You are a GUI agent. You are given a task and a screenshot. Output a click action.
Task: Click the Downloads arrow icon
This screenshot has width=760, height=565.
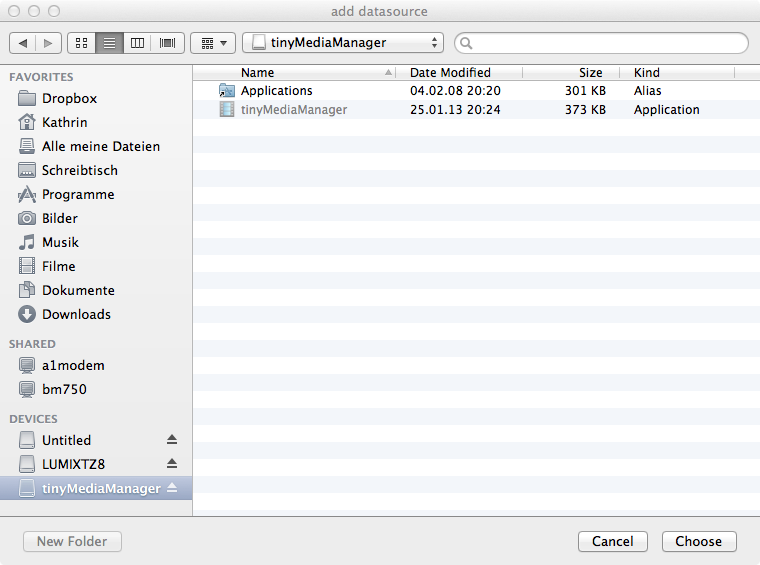[x=27, y=314]
